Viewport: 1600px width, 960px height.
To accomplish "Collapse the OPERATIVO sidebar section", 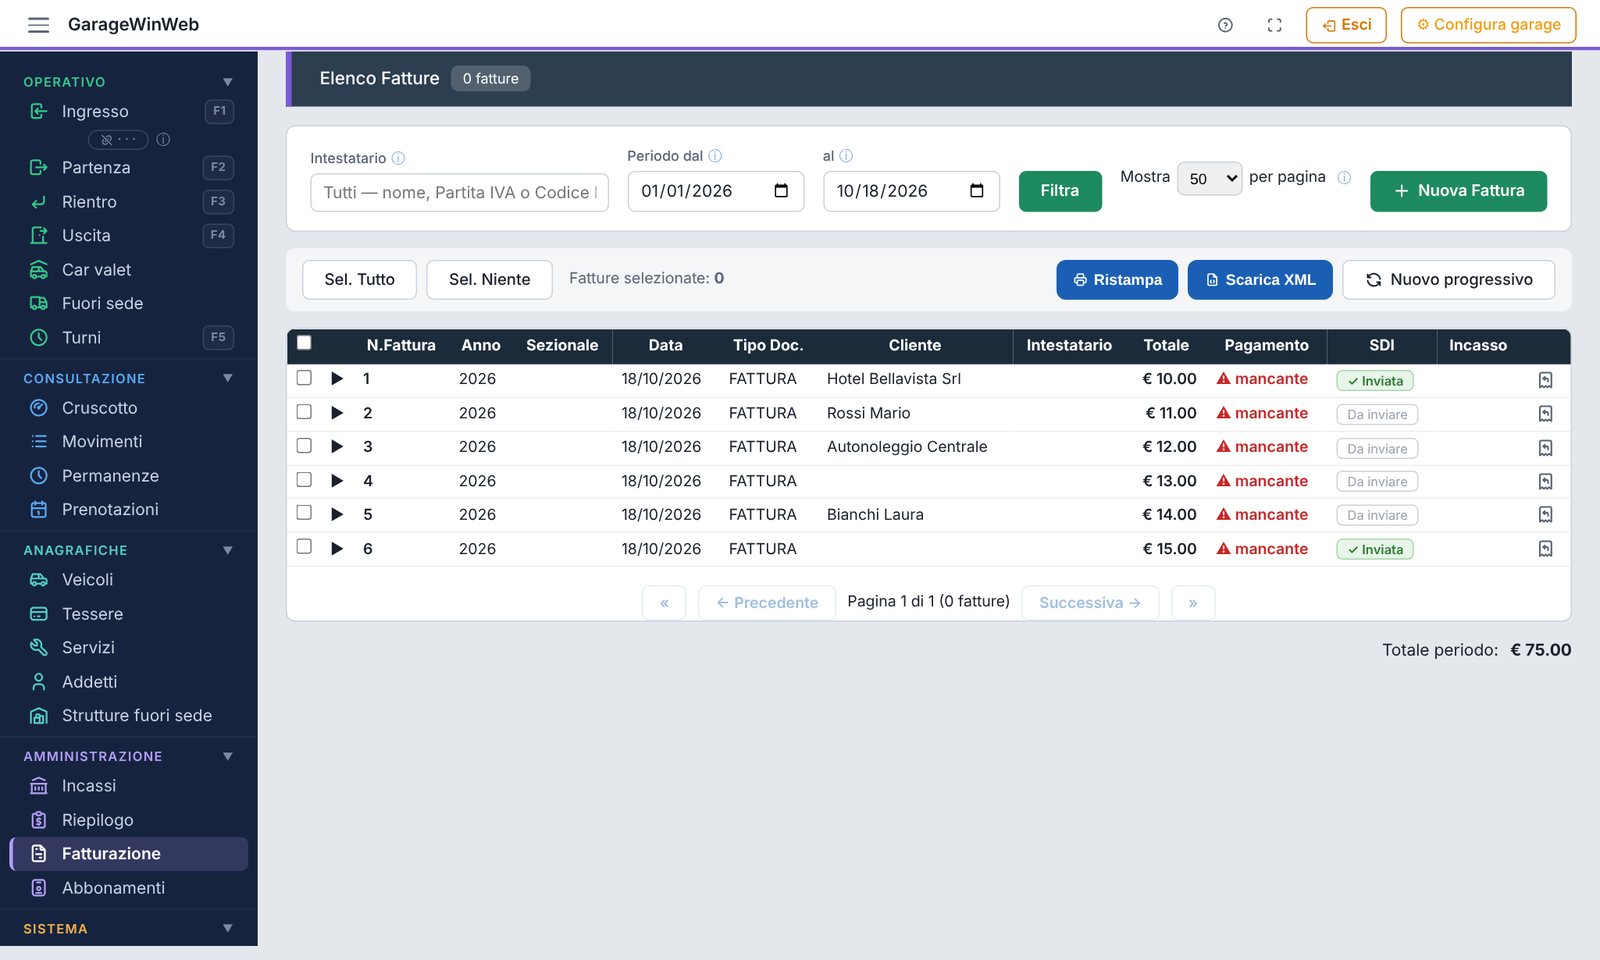I will [x=228, y=82].
